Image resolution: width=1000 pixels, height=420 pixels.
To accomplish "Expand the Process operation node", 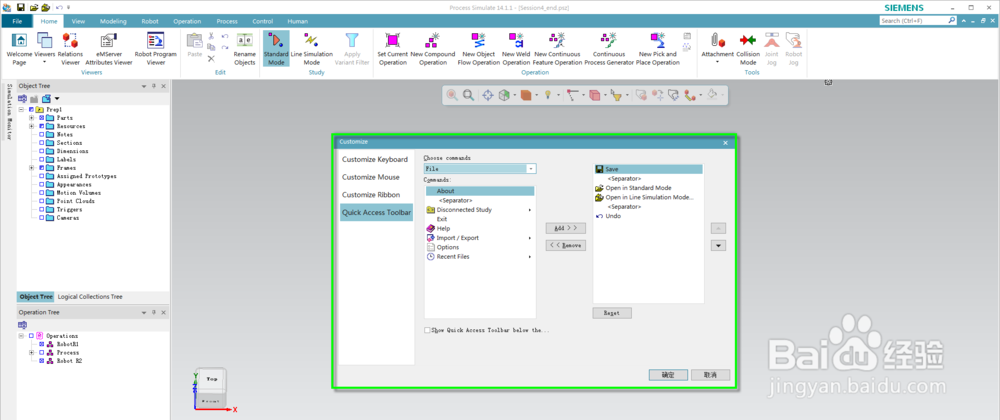I will point(32,352).
